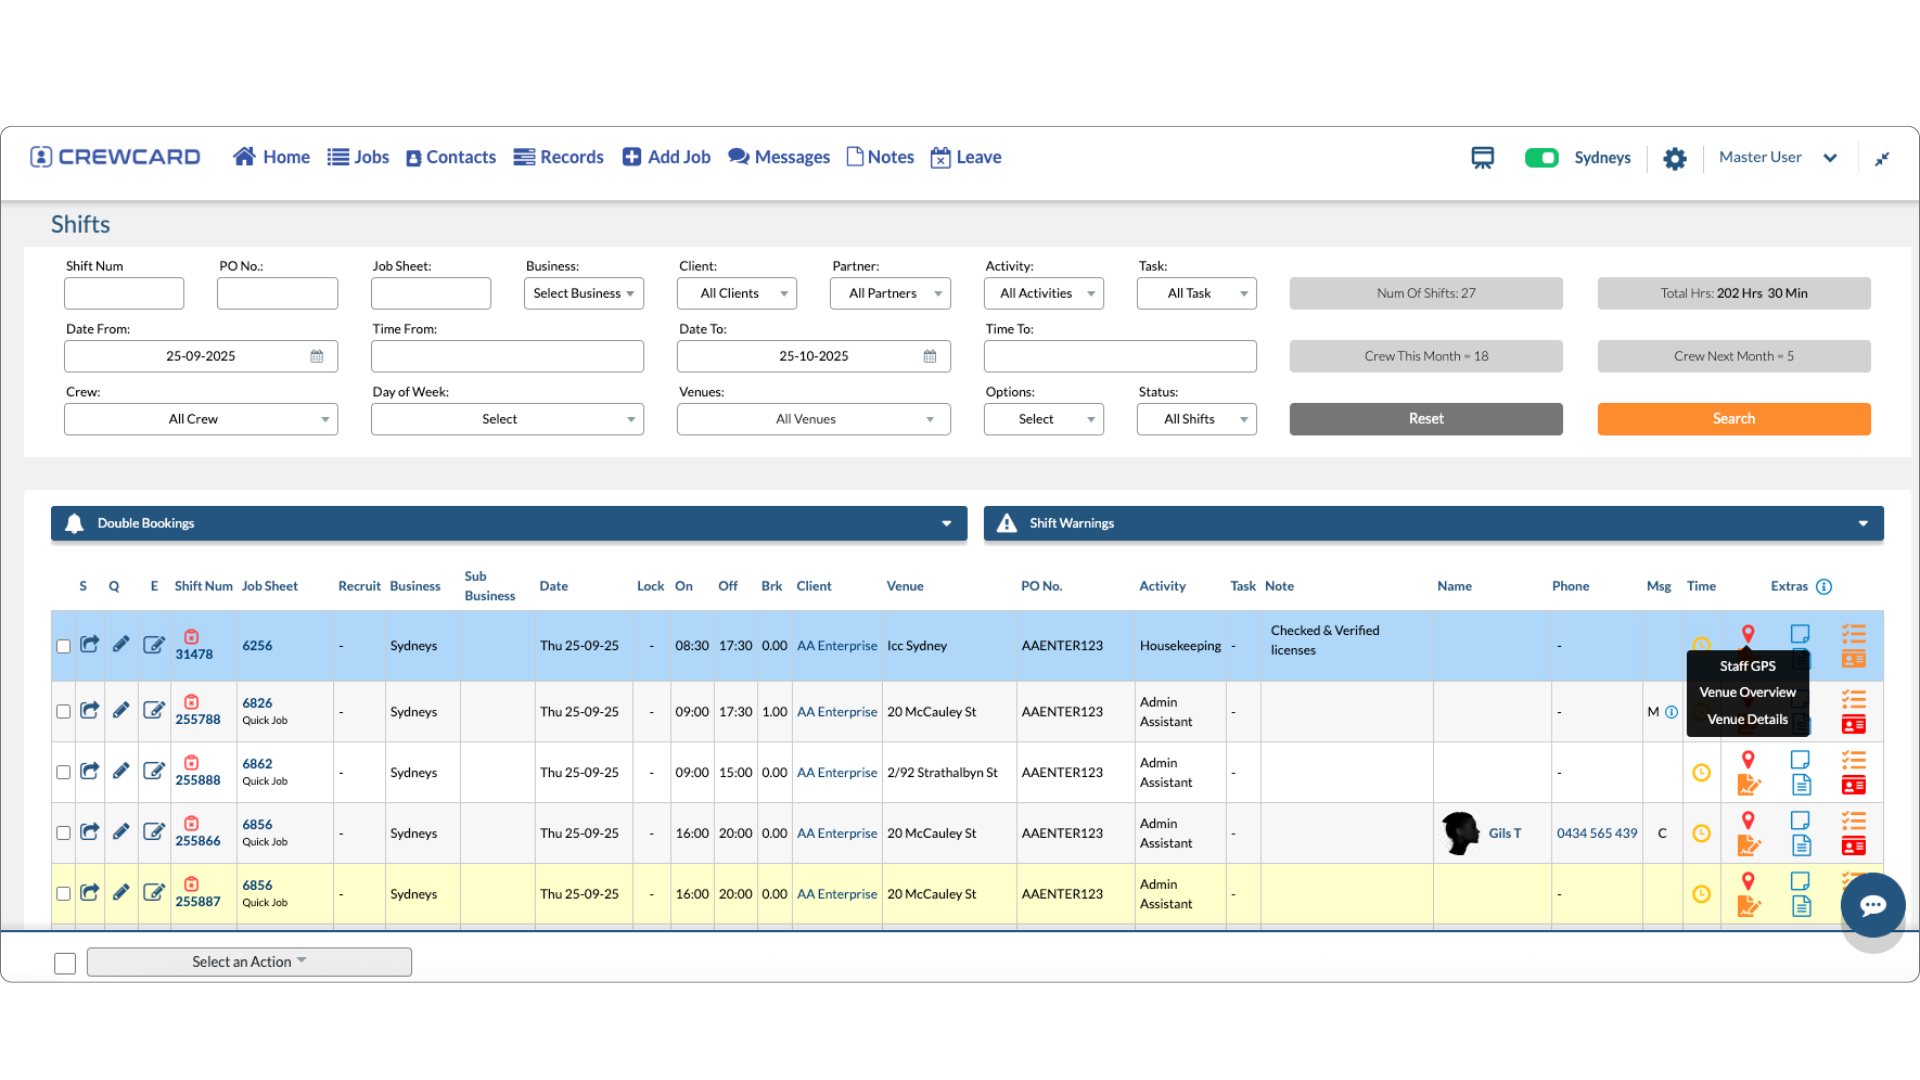Click the display monitor icon in top bar
1920x1080 pixels.
tap(1482, 158)
